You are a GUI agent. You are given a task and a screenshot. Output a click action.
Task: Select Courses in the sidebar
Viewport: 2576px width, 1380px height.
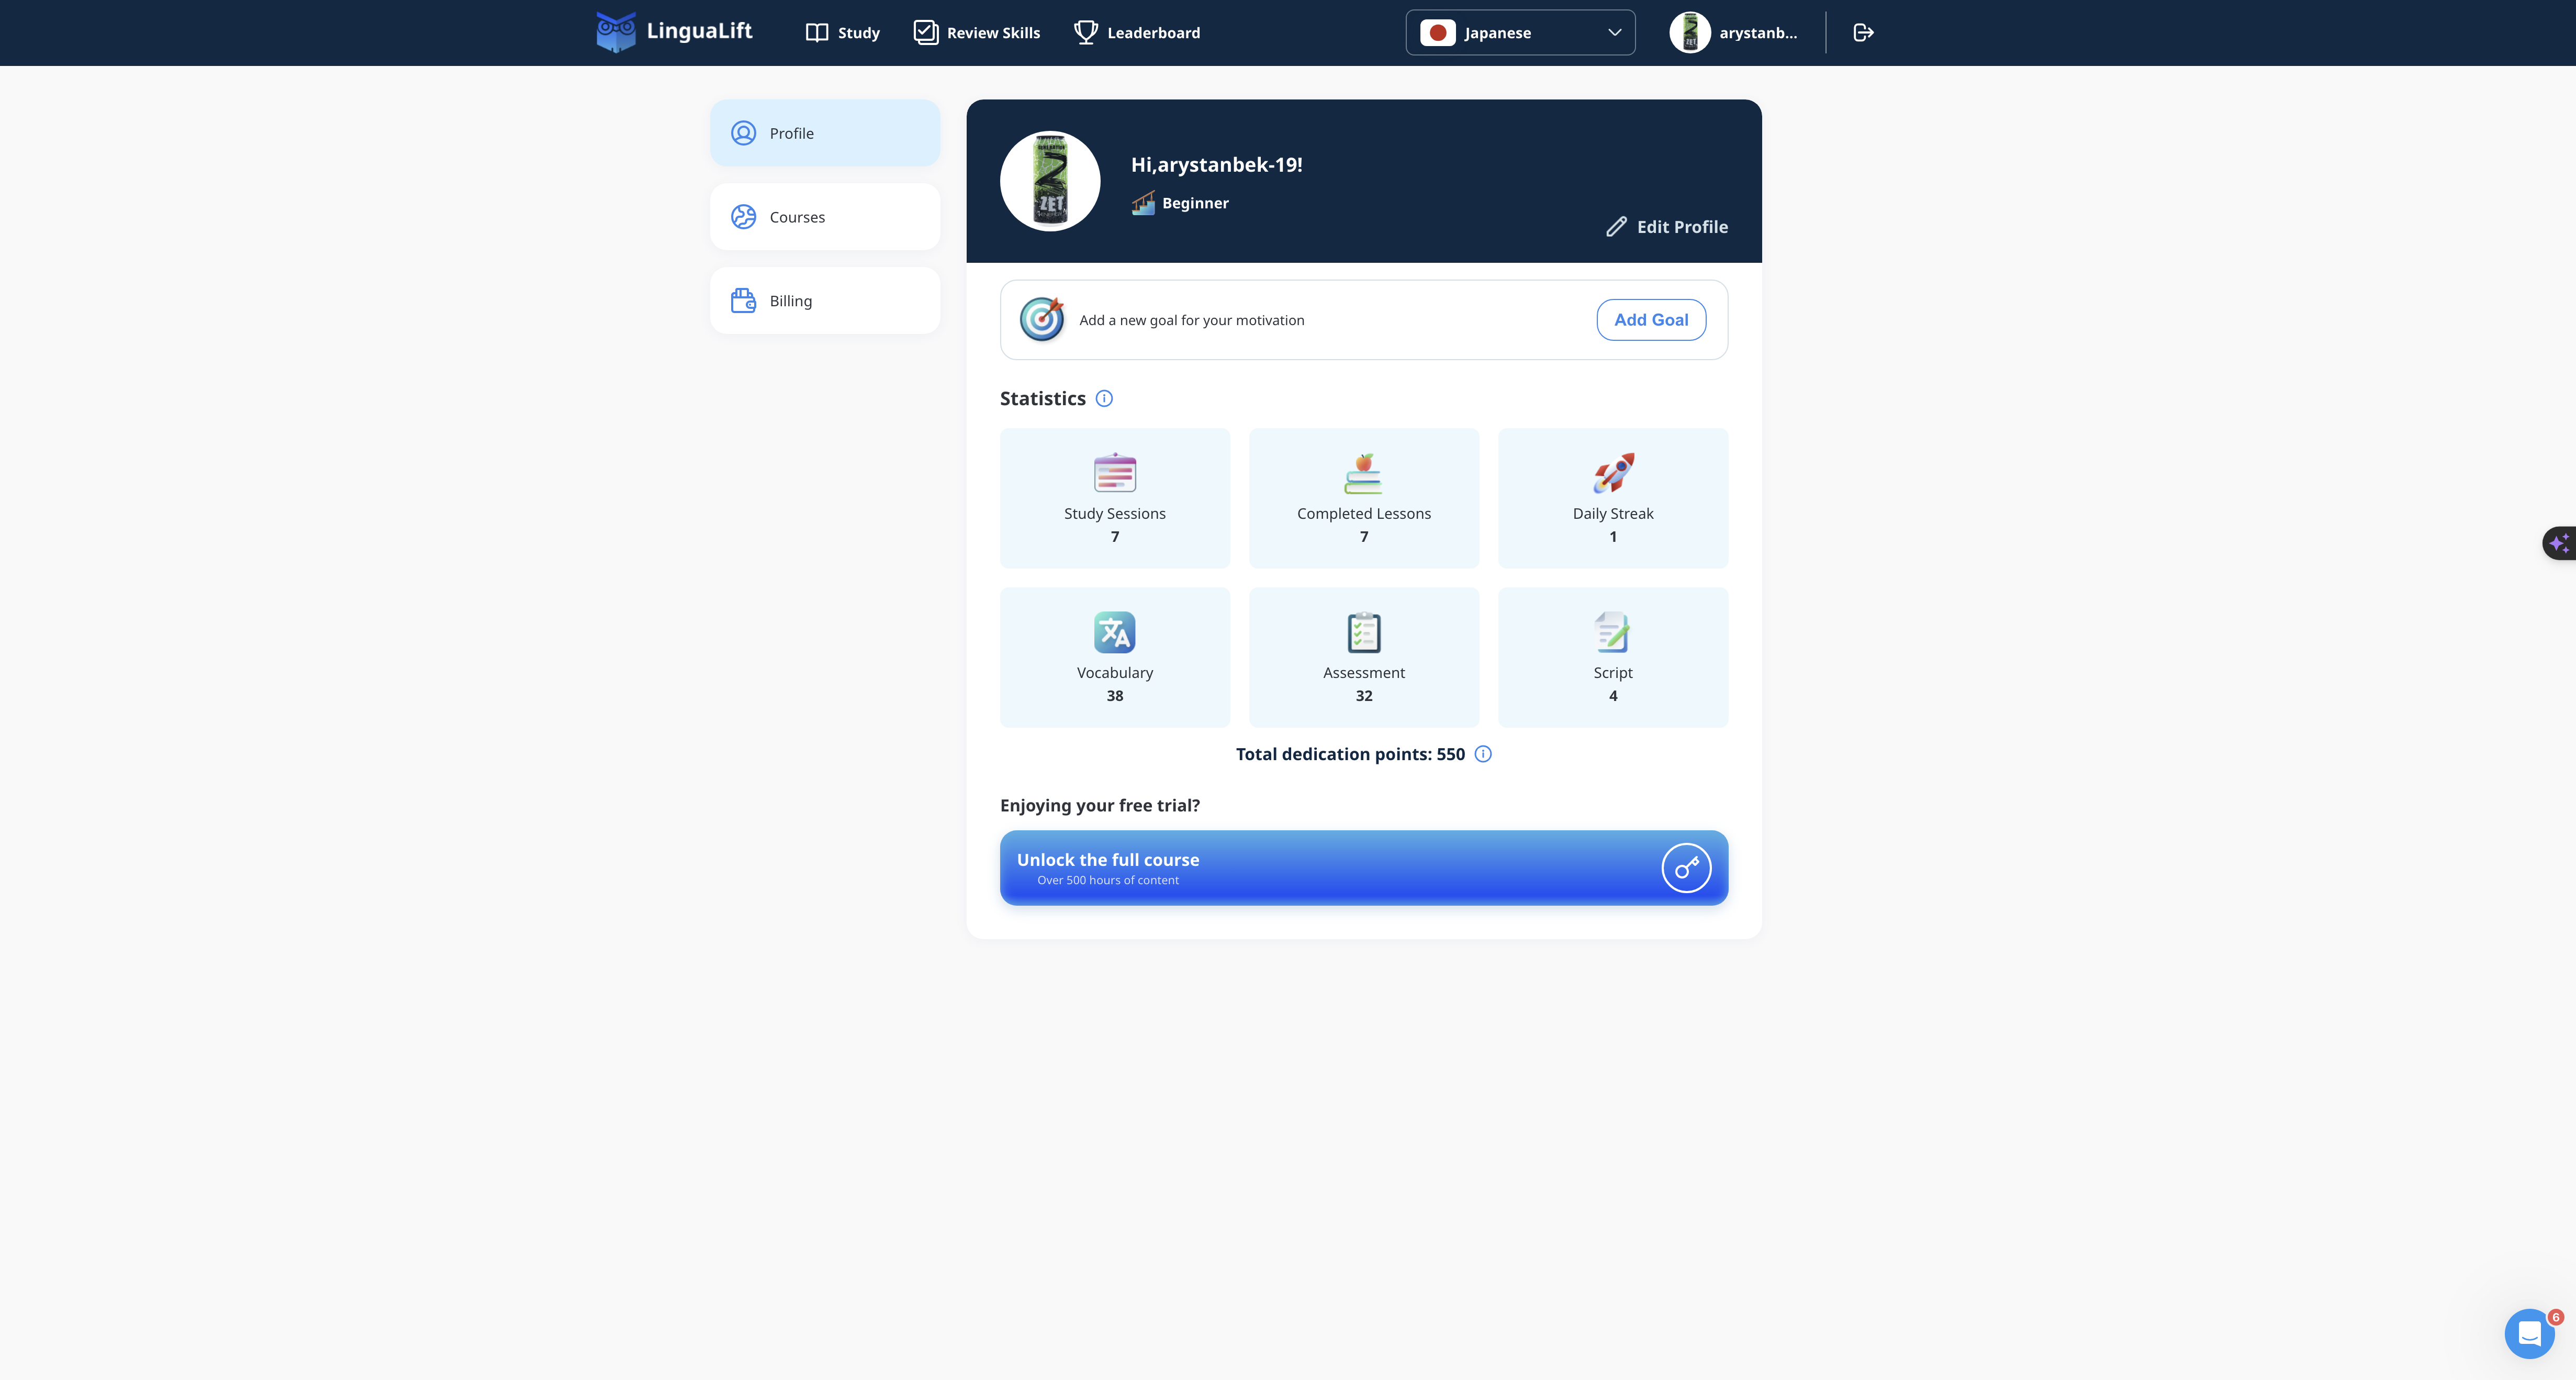coord(824,217)
